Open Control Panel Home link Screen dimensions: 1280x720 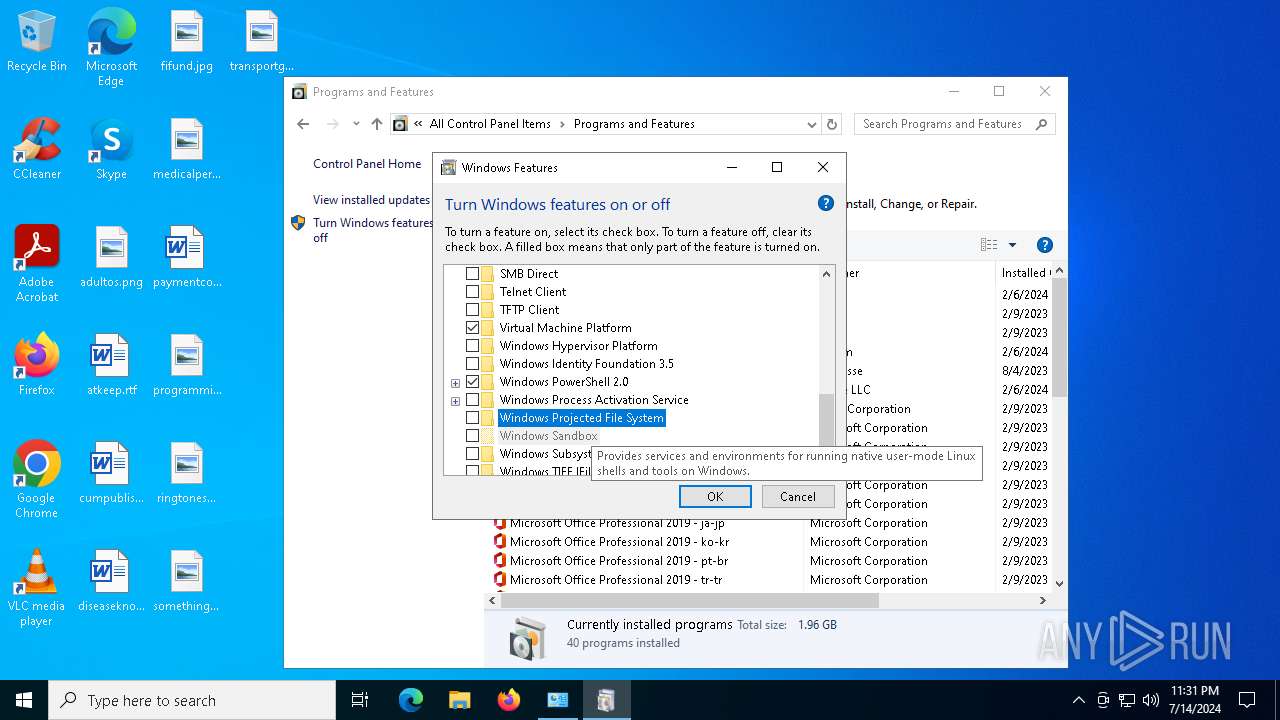[x=367, y=164]
